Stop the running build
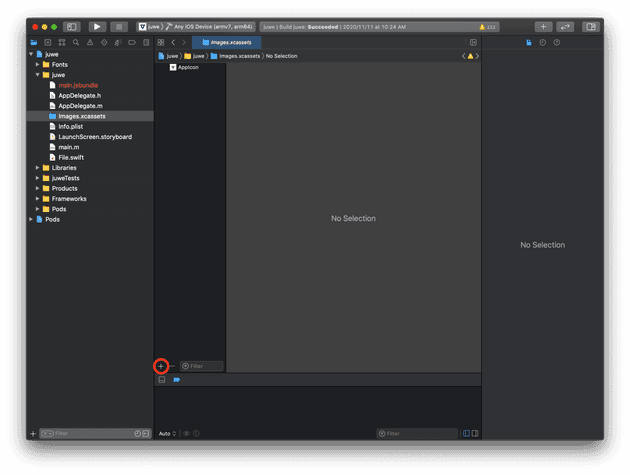Screen dimensions: 630x475 coord(119,27)
